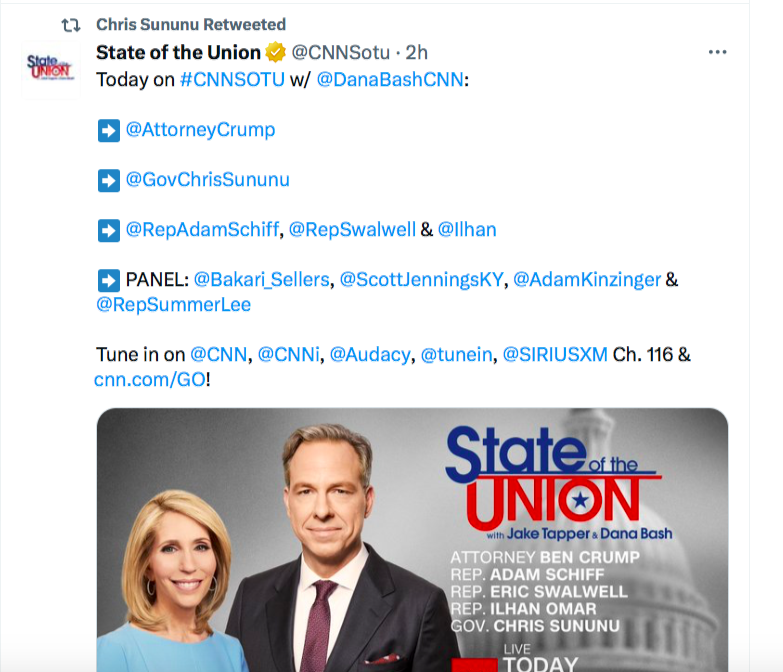Open the #CNNSOTU hashtag

[231, 79]
